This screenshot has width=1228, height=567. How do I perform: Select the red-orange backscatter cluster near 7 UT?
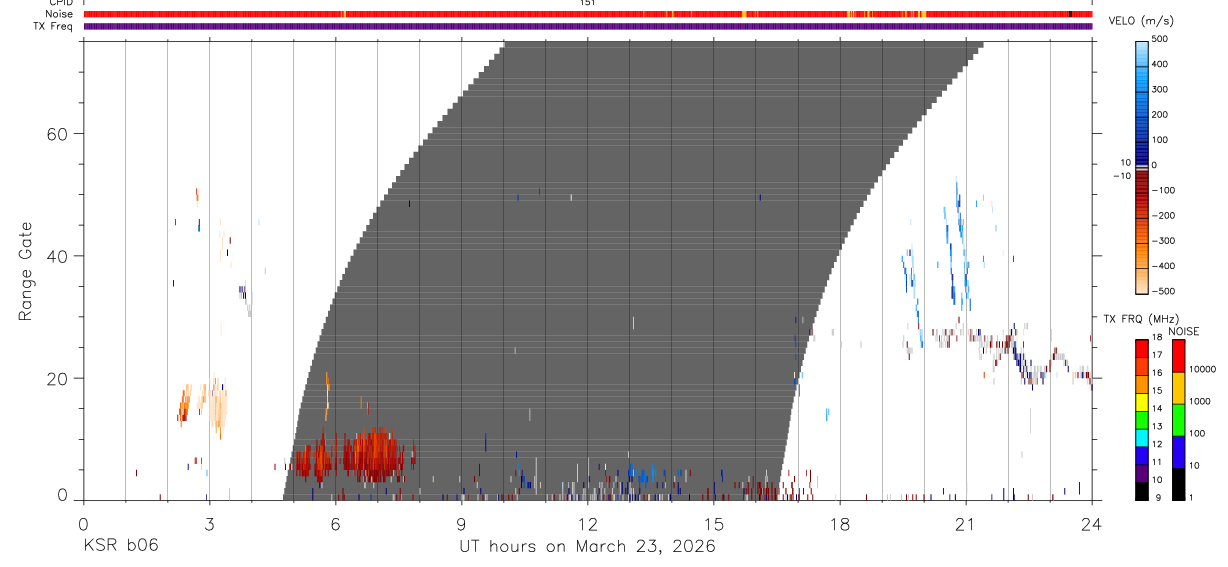pos(372,455)
